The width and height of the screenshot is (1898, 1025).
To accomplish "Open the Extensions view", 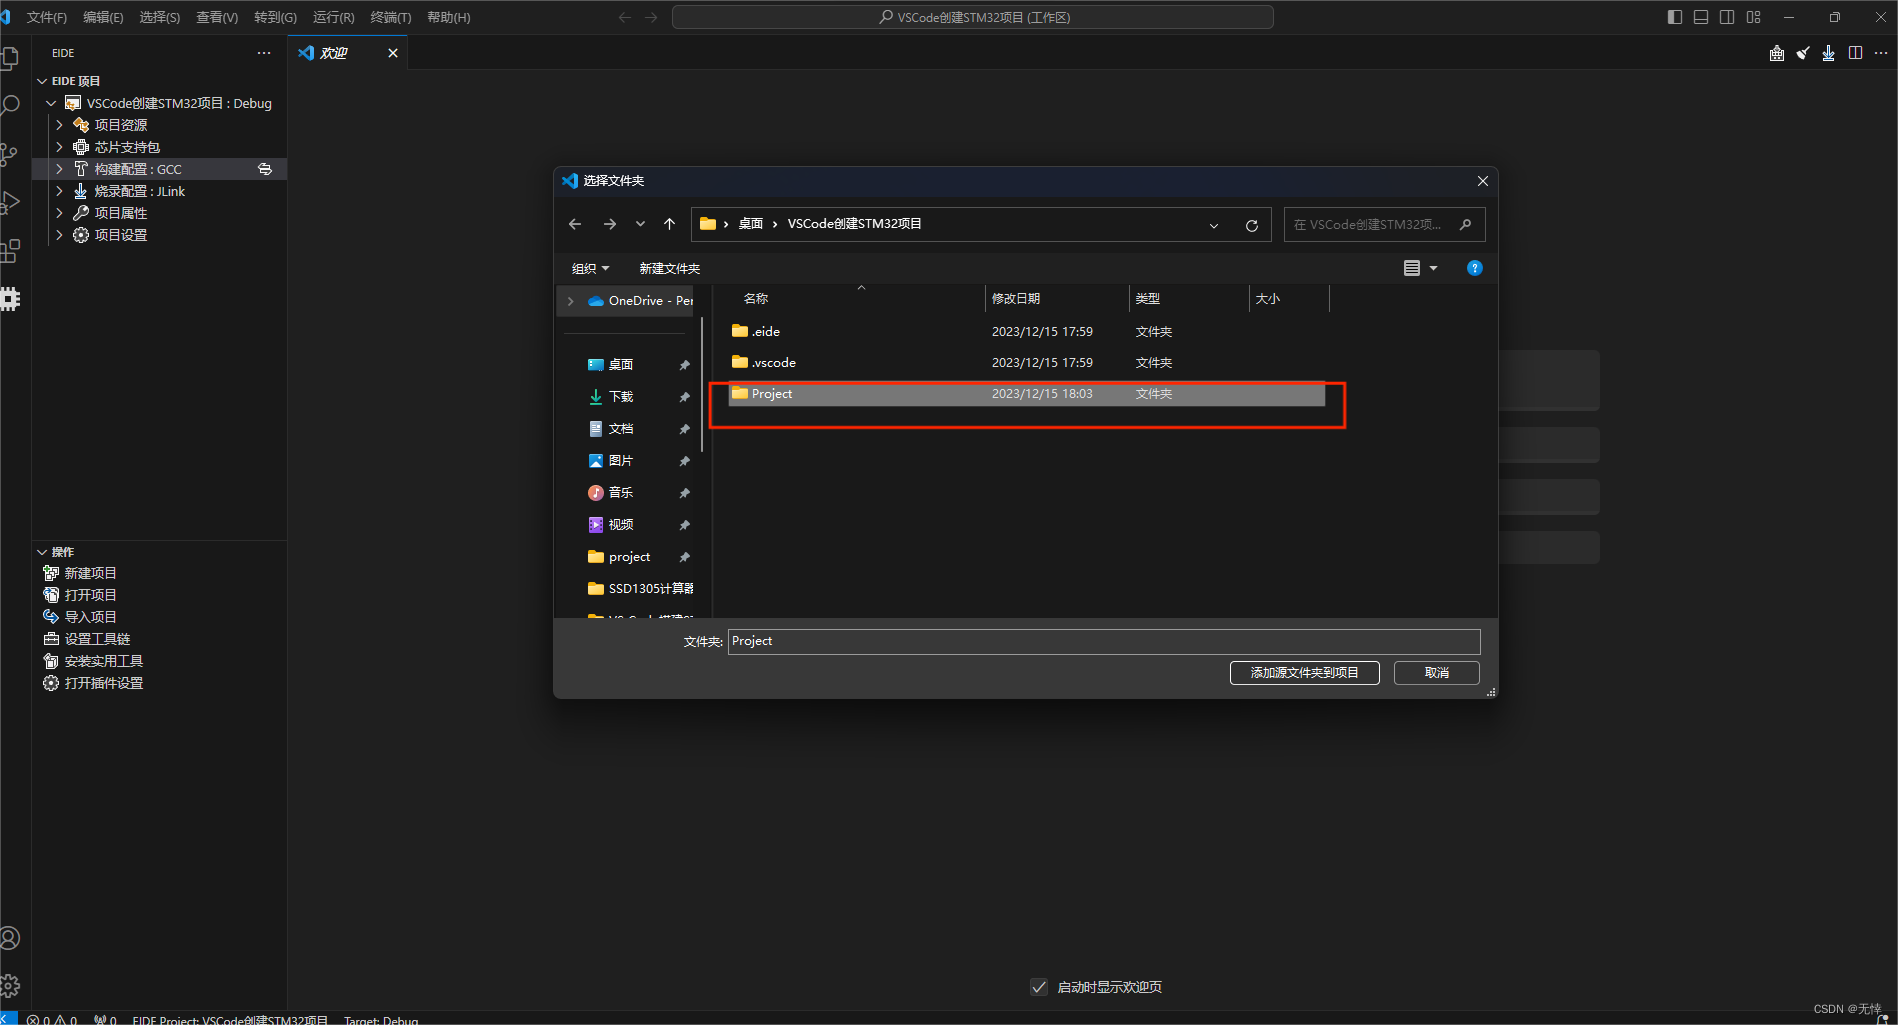I will pyautogui.click(x=10, y=251).
